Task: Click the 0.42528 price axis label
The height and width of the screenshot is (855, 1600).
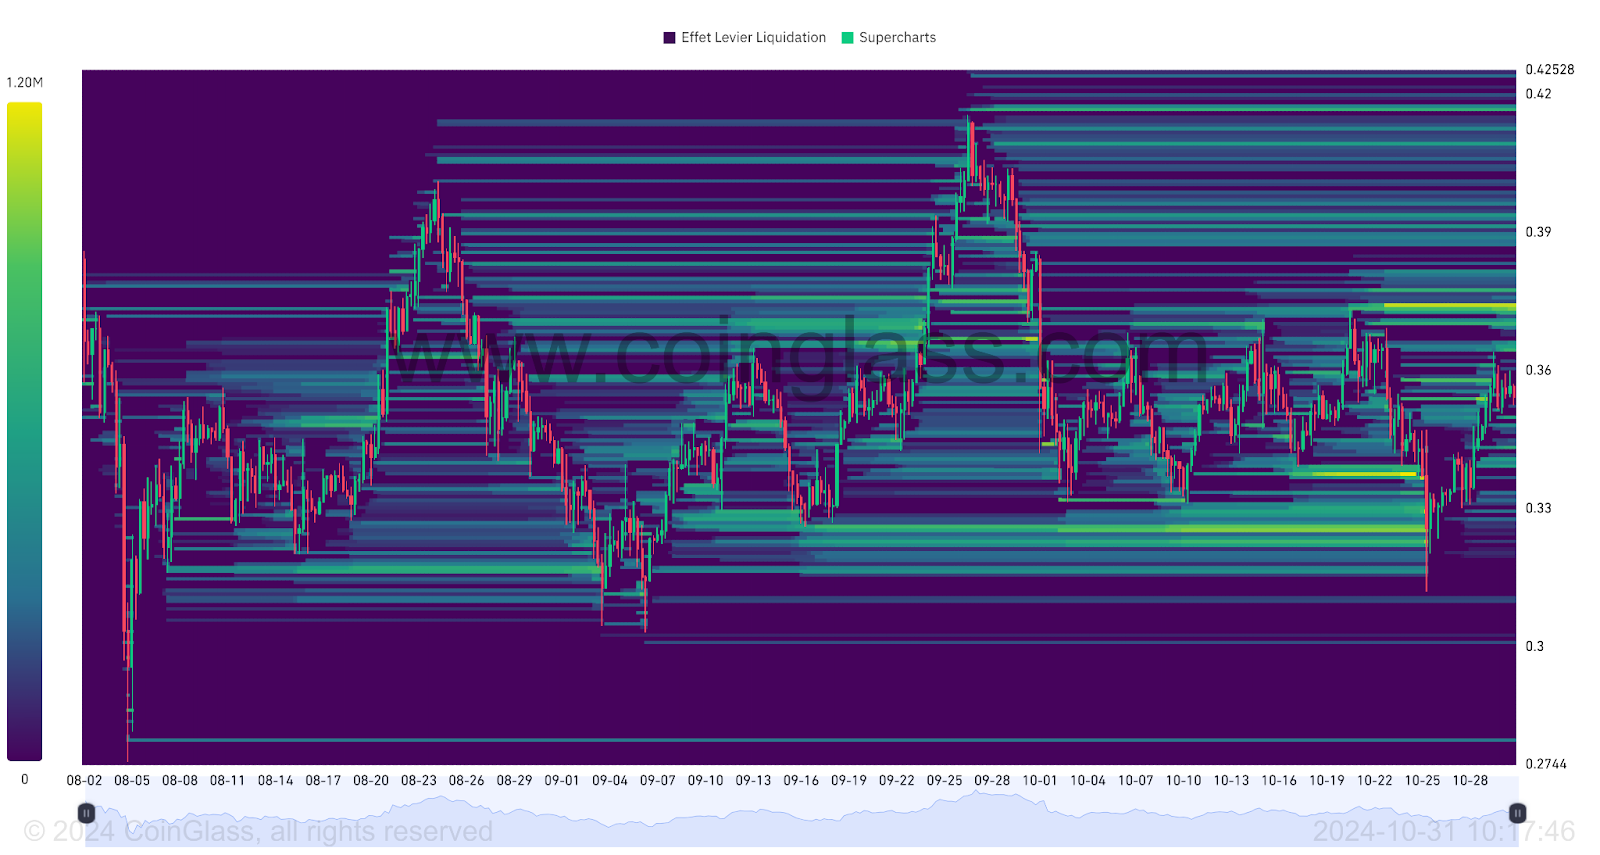Action: click(1550, 70)
